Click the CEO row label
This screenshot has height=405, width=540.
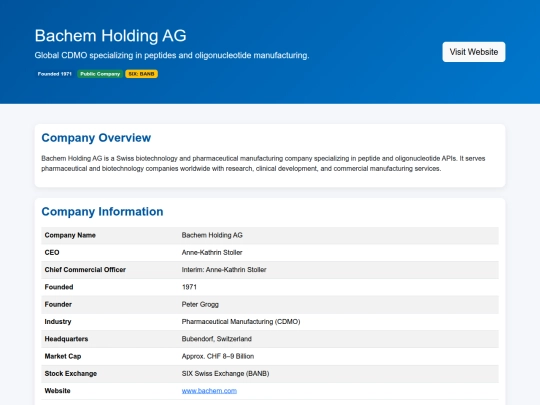click(x=52, y=252)
